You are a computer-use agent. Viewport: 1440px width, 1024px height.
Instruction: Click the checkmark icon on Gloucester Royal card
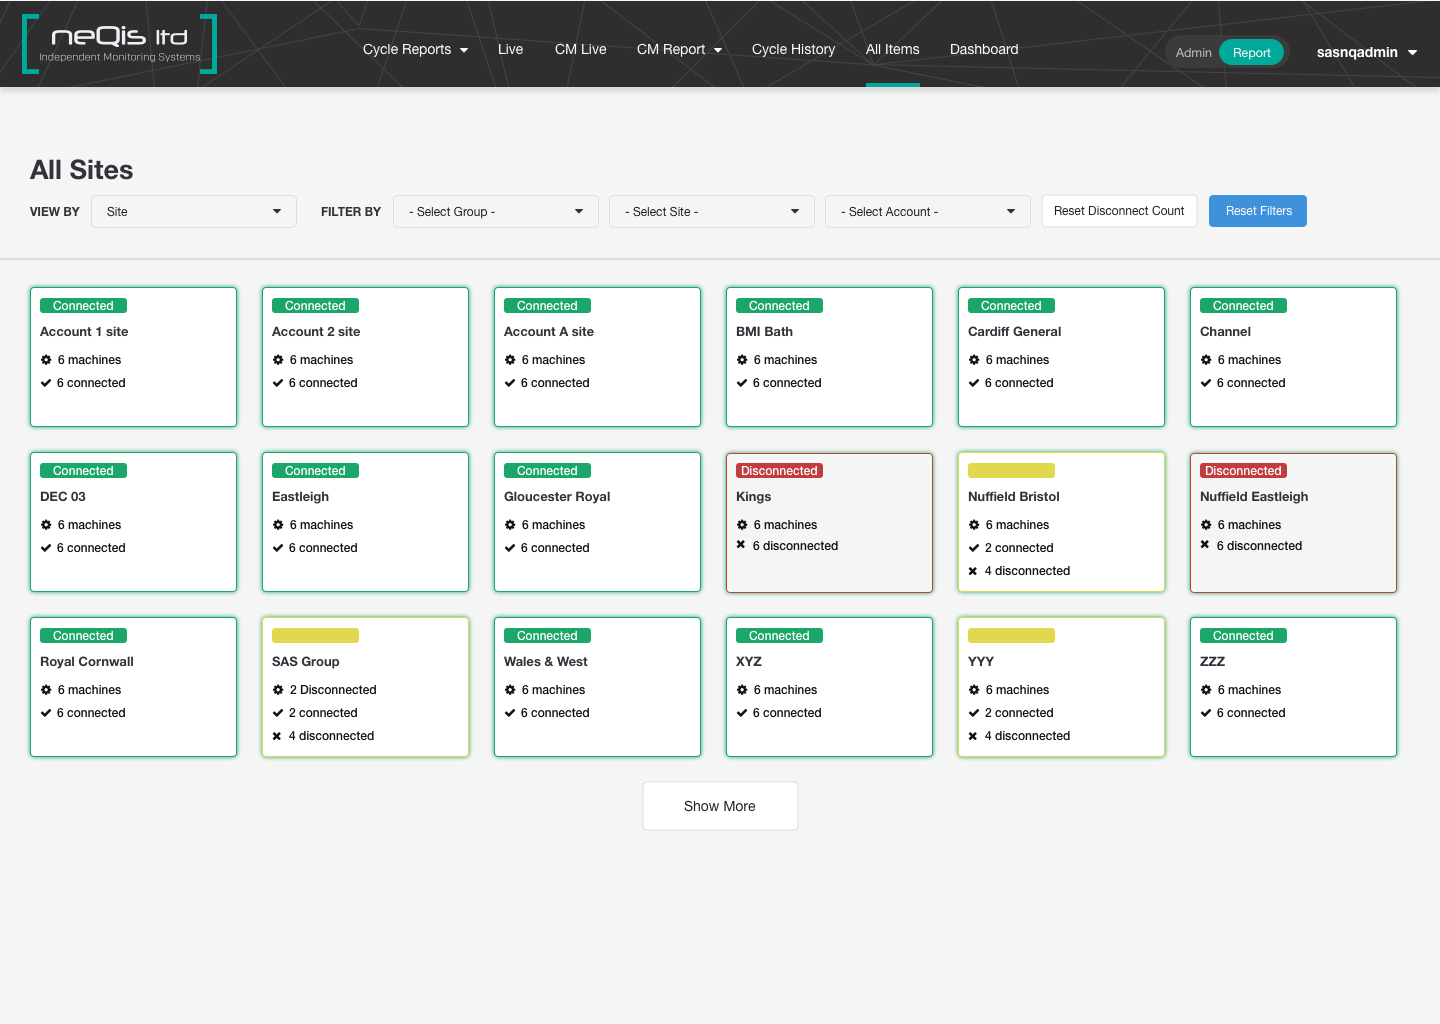(x=510, y=547)
